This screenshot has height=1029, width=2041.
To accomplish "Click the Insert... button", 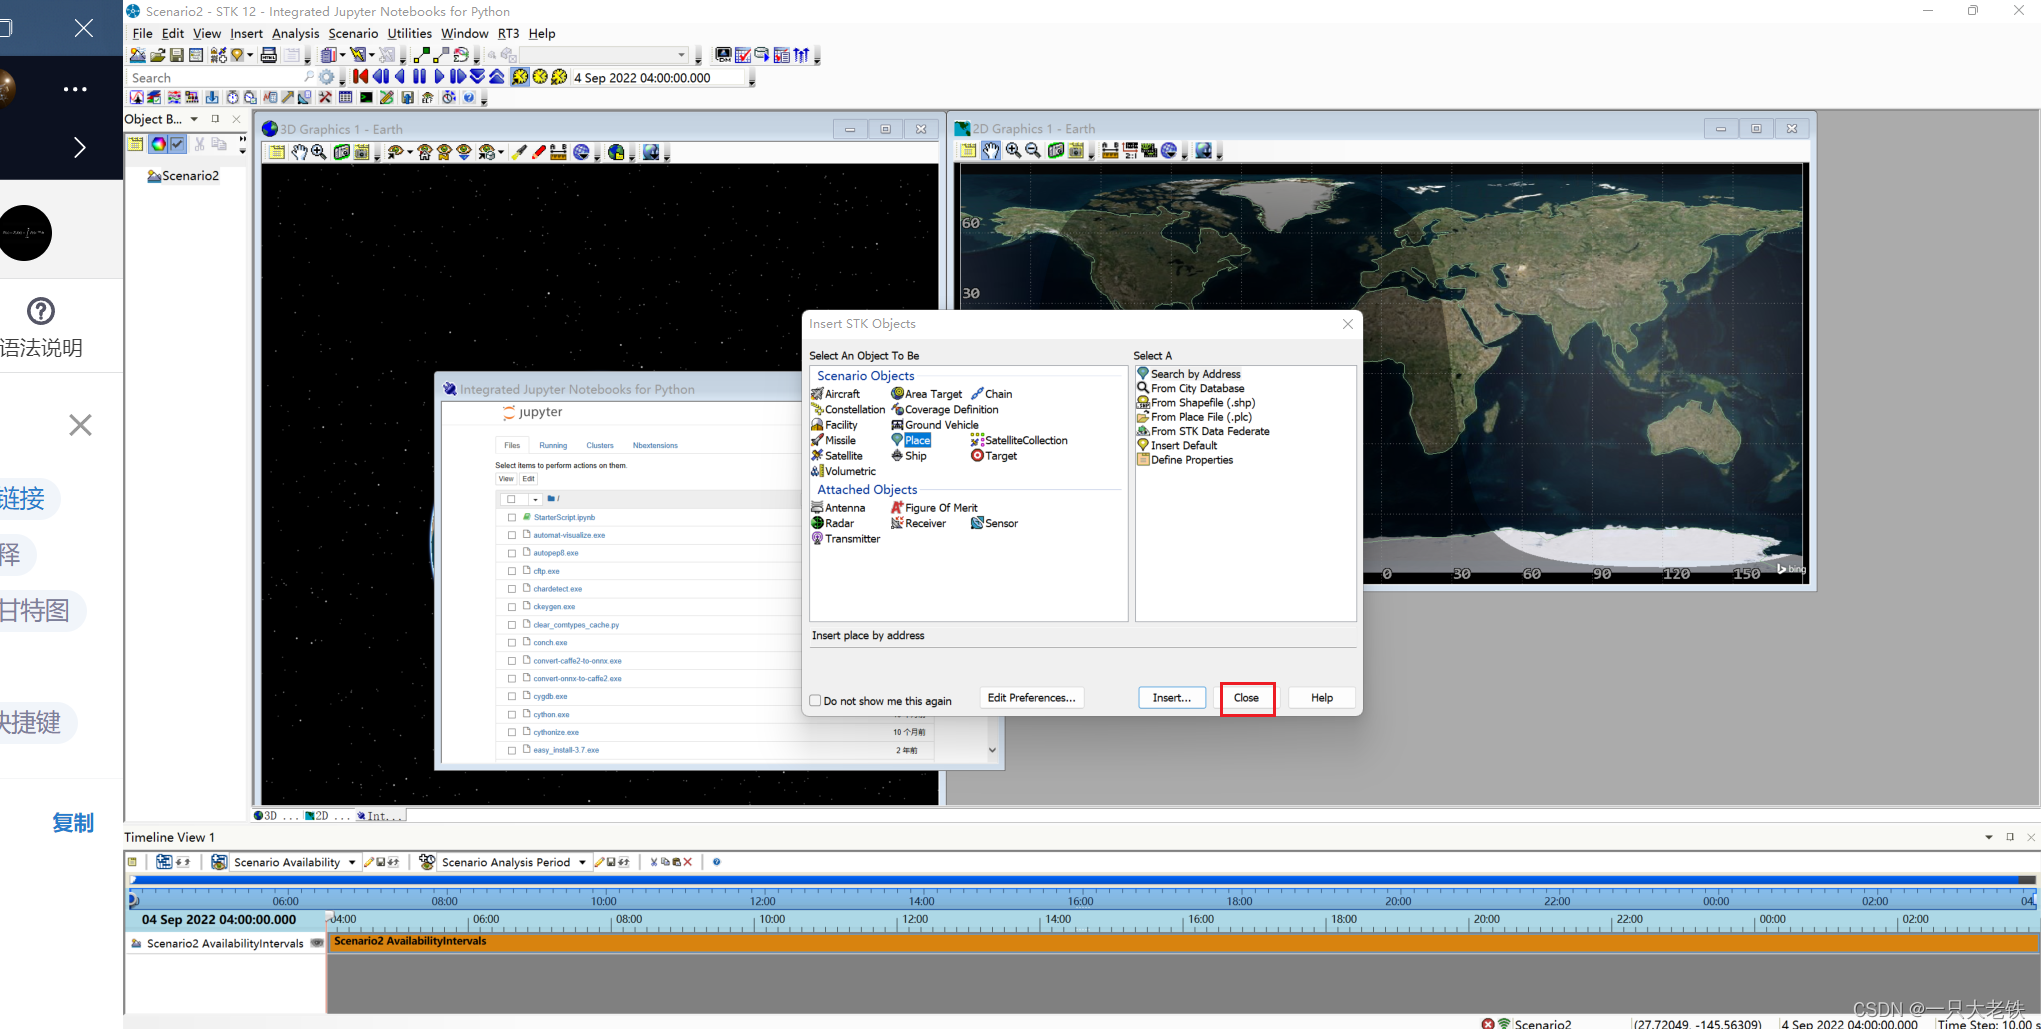I will tap(1171, 698).
